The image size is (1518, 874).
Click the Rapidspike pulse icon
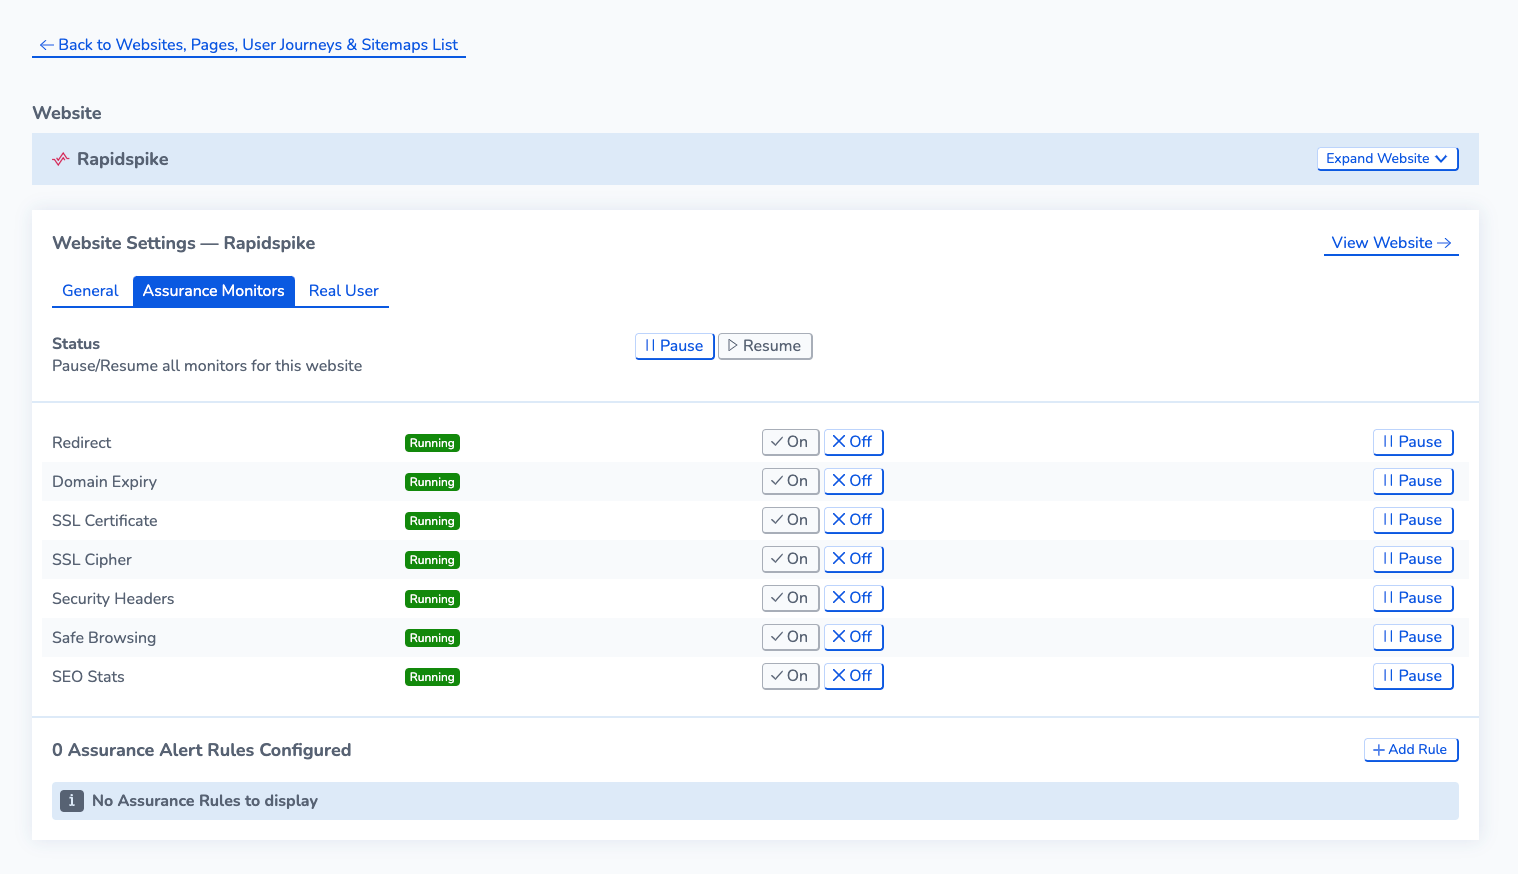(x=60, y=159)
